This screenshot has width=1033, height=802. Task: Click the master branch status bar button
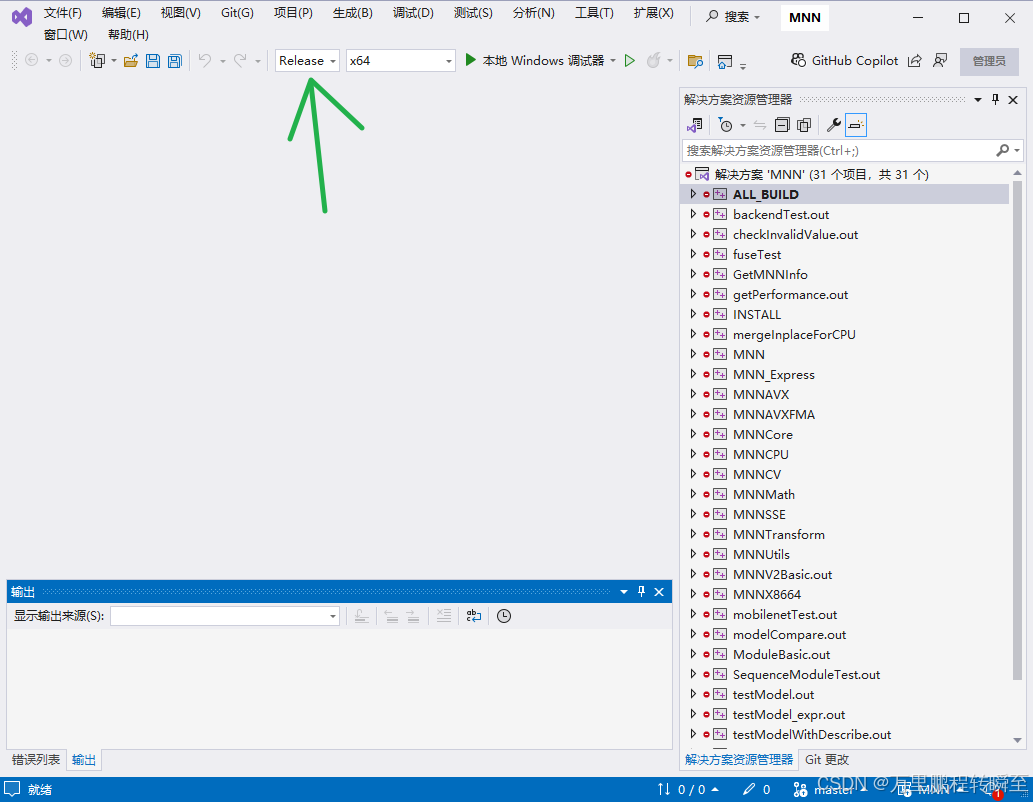click(x=828, y=789)
